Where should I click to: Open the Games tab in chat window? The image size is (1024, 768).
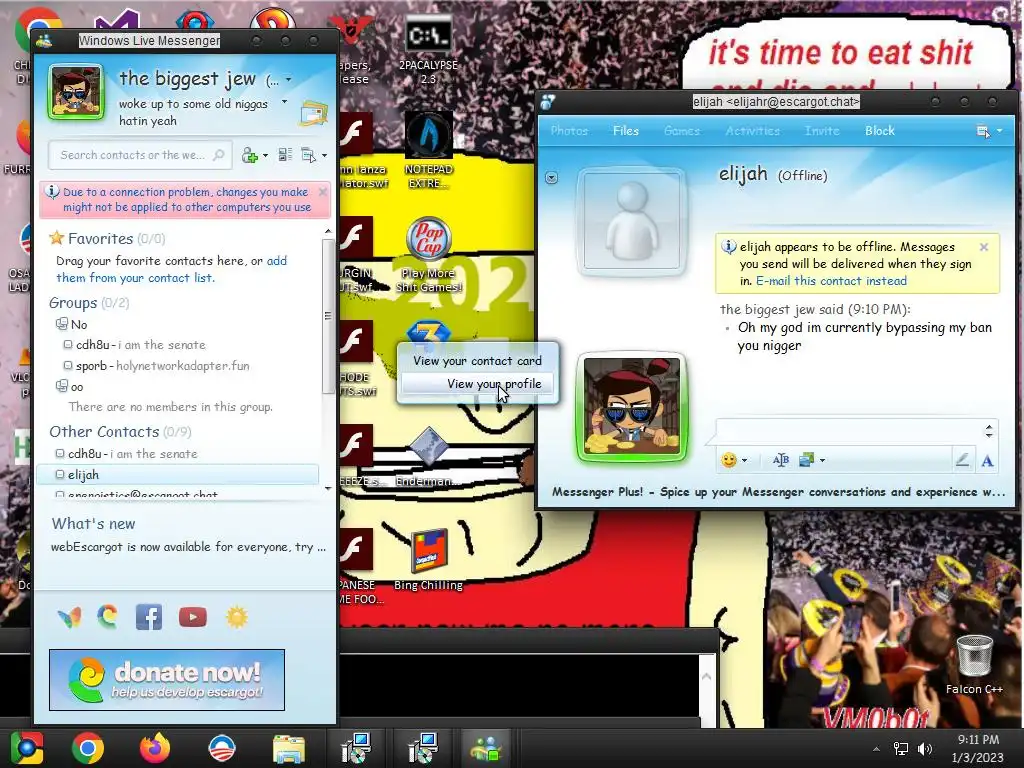click(x=682, y=131)
